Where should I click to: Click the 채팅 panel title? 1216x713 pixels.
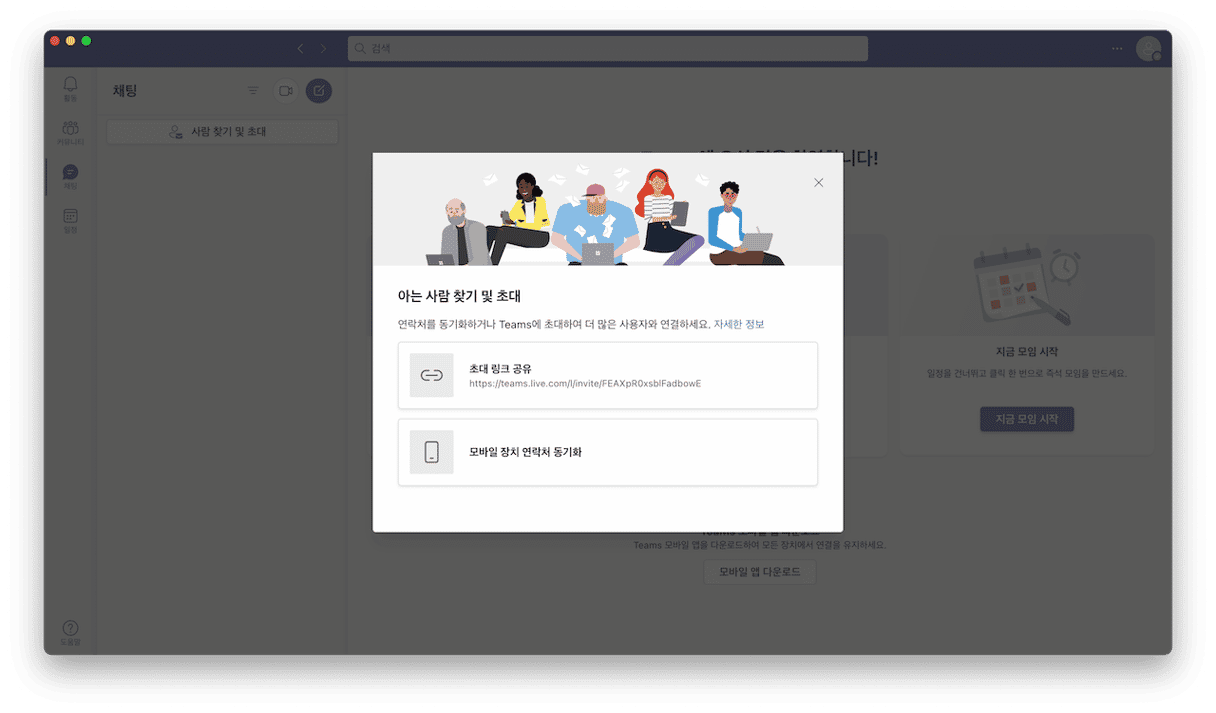pos(125,91)
